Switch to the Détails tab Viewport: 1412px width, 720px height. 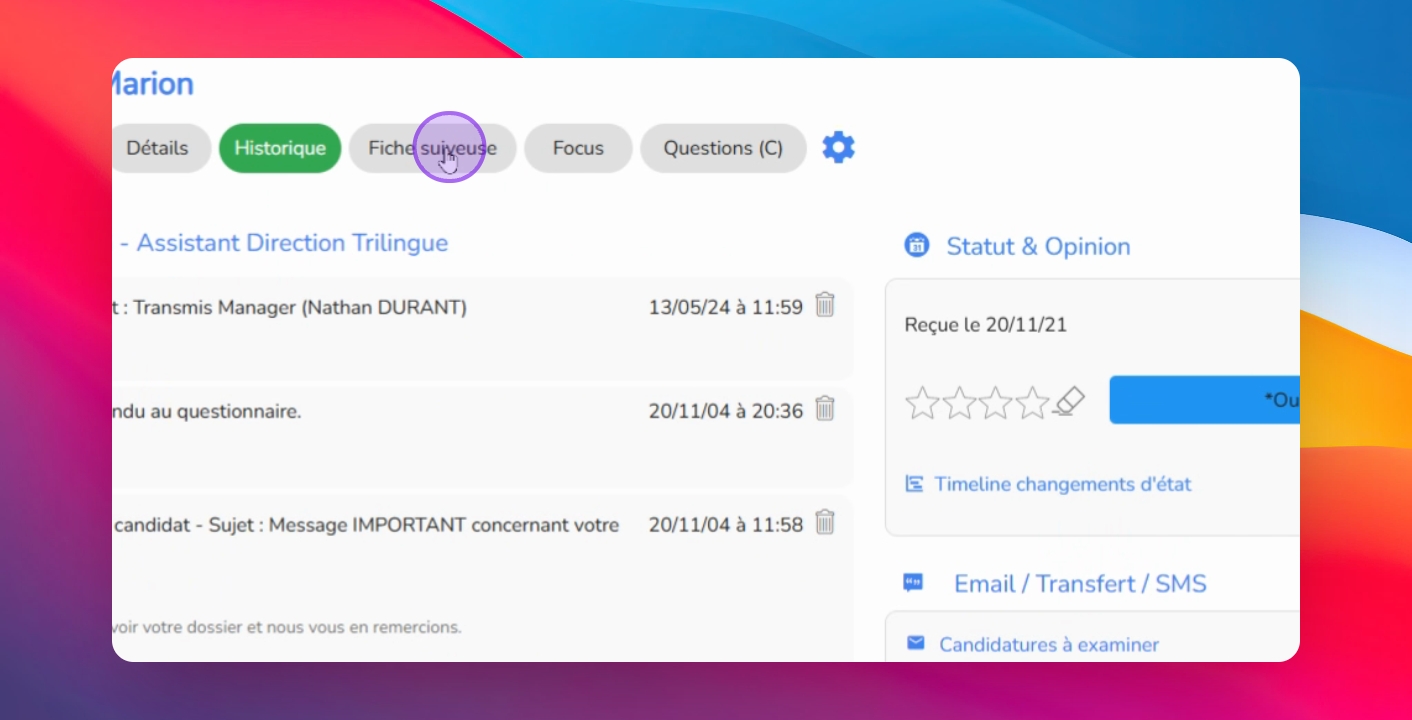point(157,148)
